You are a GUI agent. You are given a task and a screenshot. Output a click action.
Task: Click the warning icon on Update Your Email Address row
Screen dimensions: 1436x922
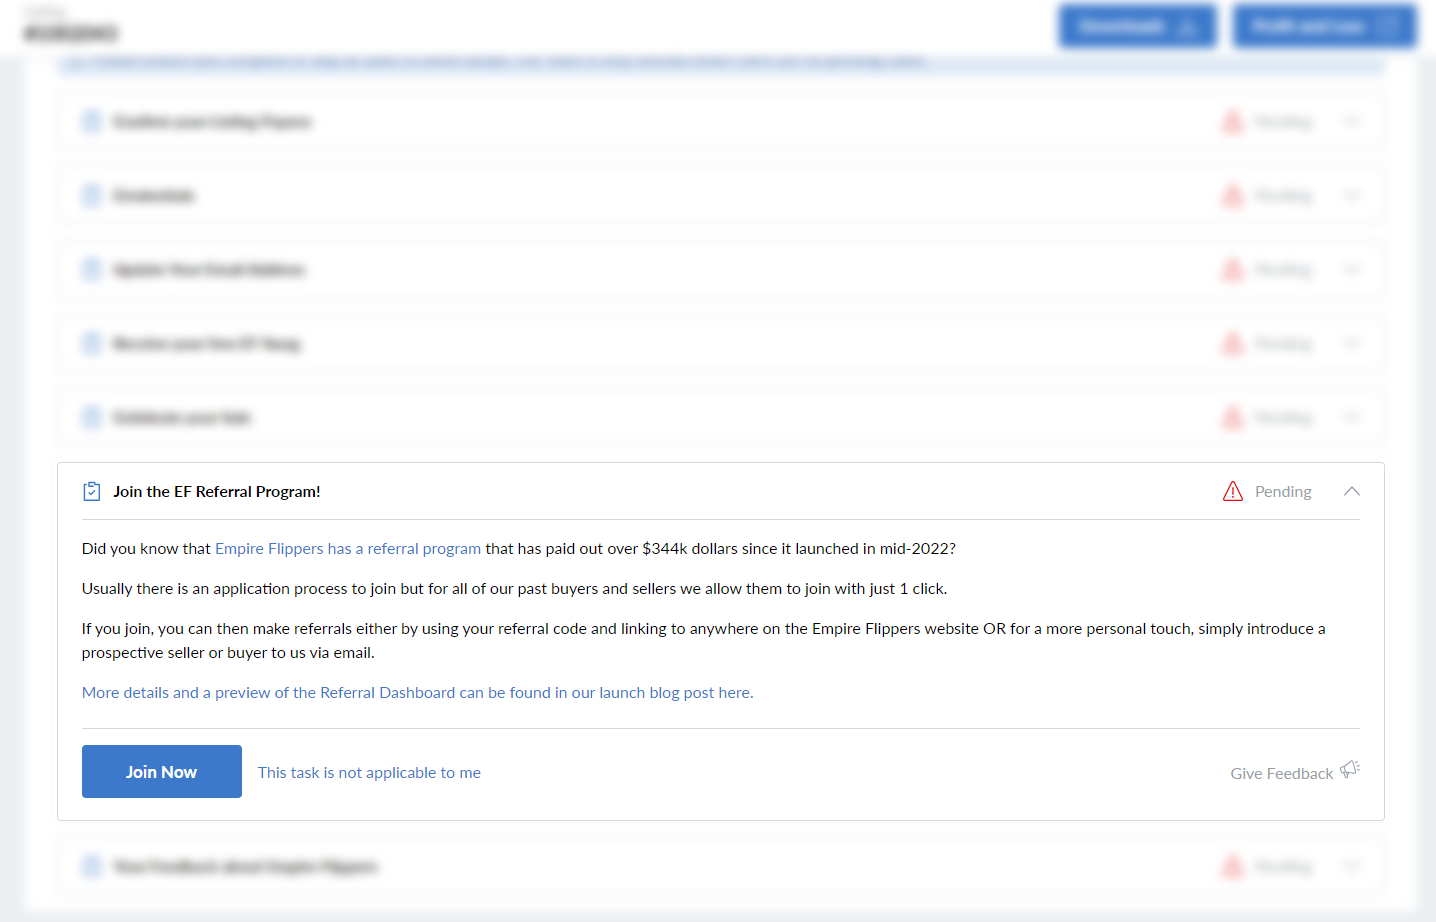coord(1233,270)
